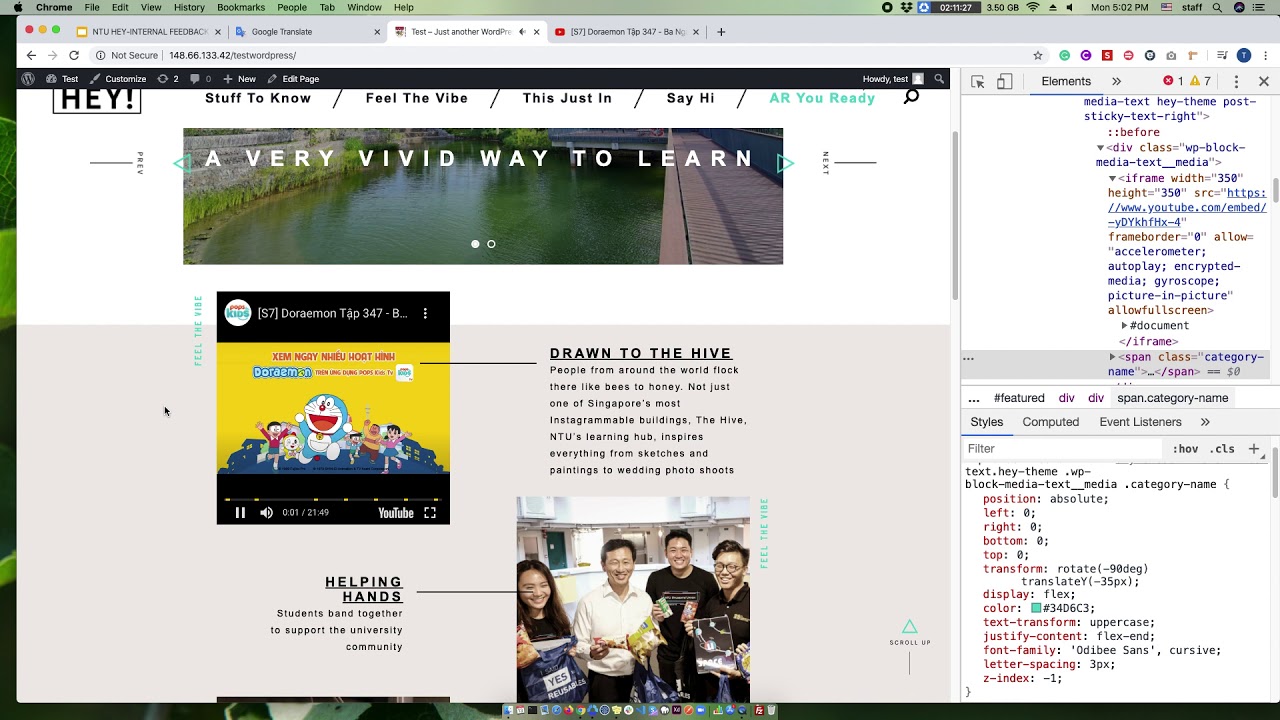The image size is (1280, 720).
Task: Pause the YouTube video
Action: click(x=240, y=513)
